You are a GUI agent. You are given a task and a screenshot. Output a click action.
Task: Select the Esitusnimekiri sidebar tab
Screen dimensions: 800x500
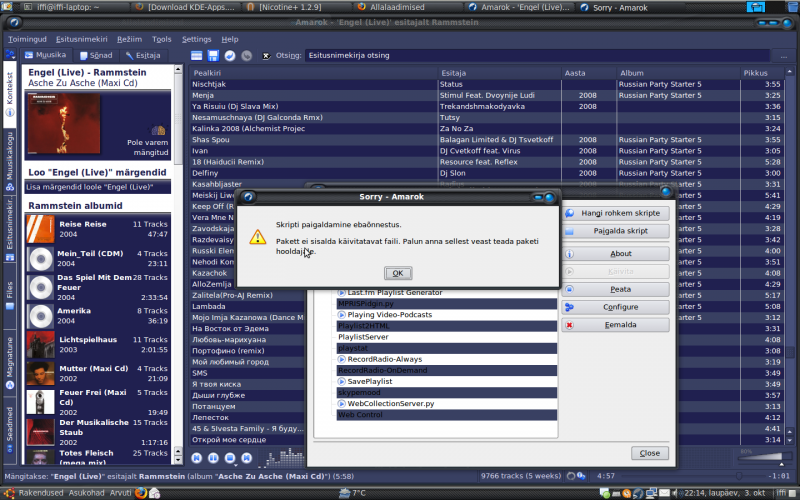click(10, 230)
